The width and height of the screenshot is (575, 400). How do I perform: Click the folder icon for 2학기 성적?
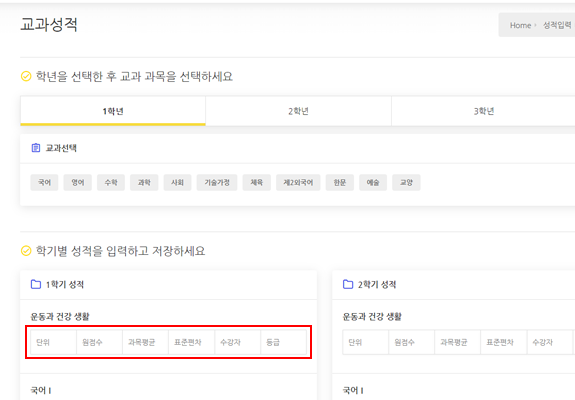pyautogui.click(x=348, y=284)
